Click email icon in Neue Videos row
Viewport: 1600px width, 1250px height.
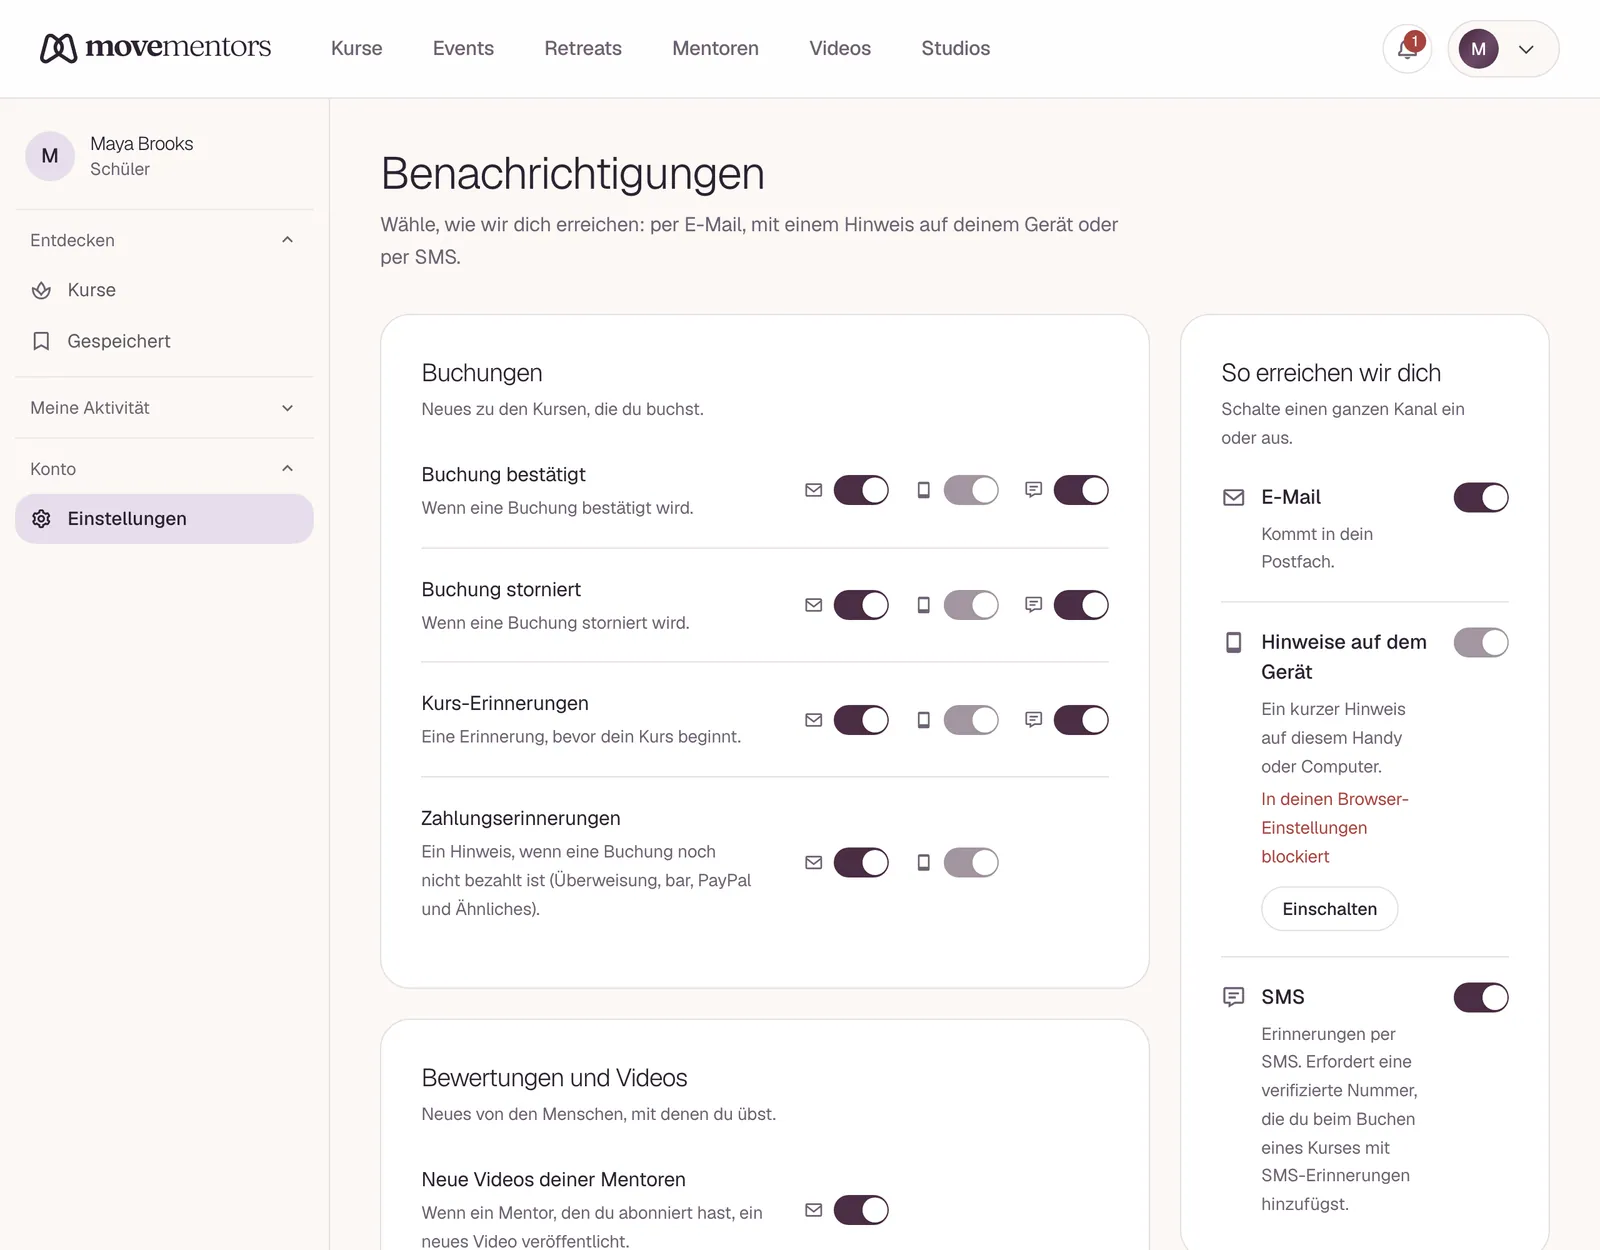point(814,1210)
